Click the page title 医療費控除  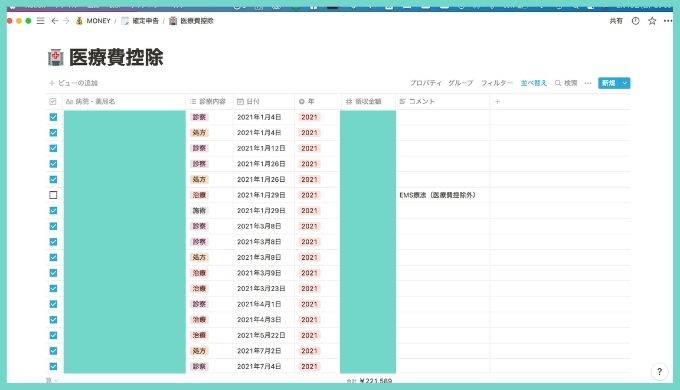[x=116, y=57]
